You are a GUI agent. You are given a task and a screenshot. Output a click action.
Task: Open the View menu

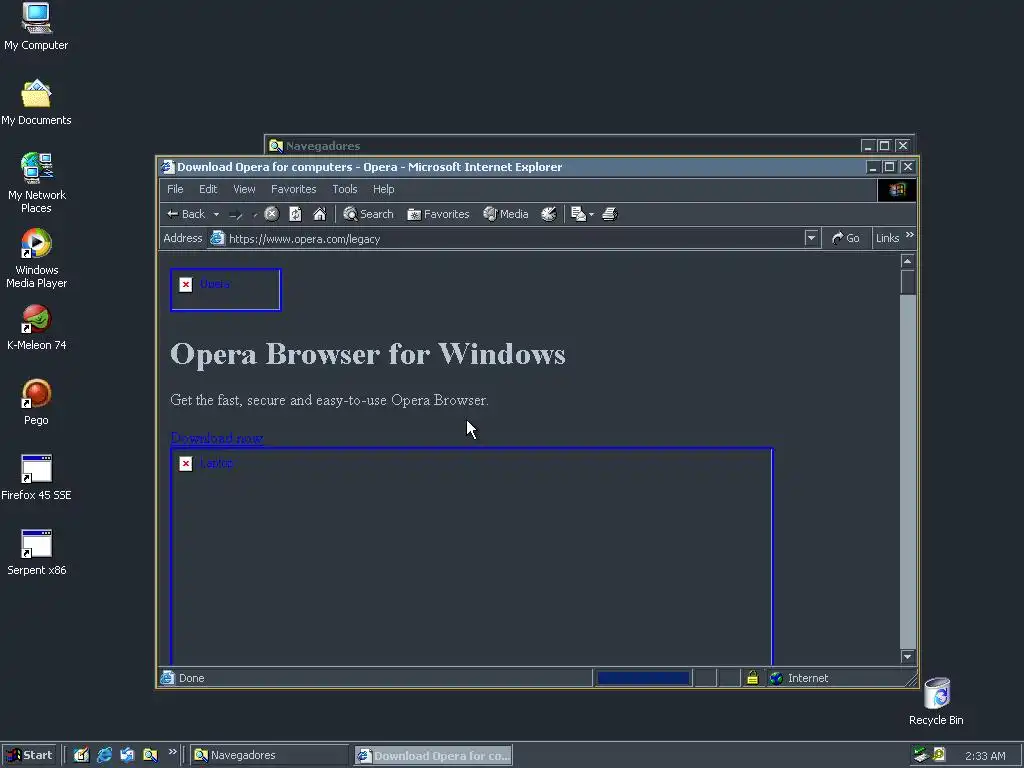244,189
